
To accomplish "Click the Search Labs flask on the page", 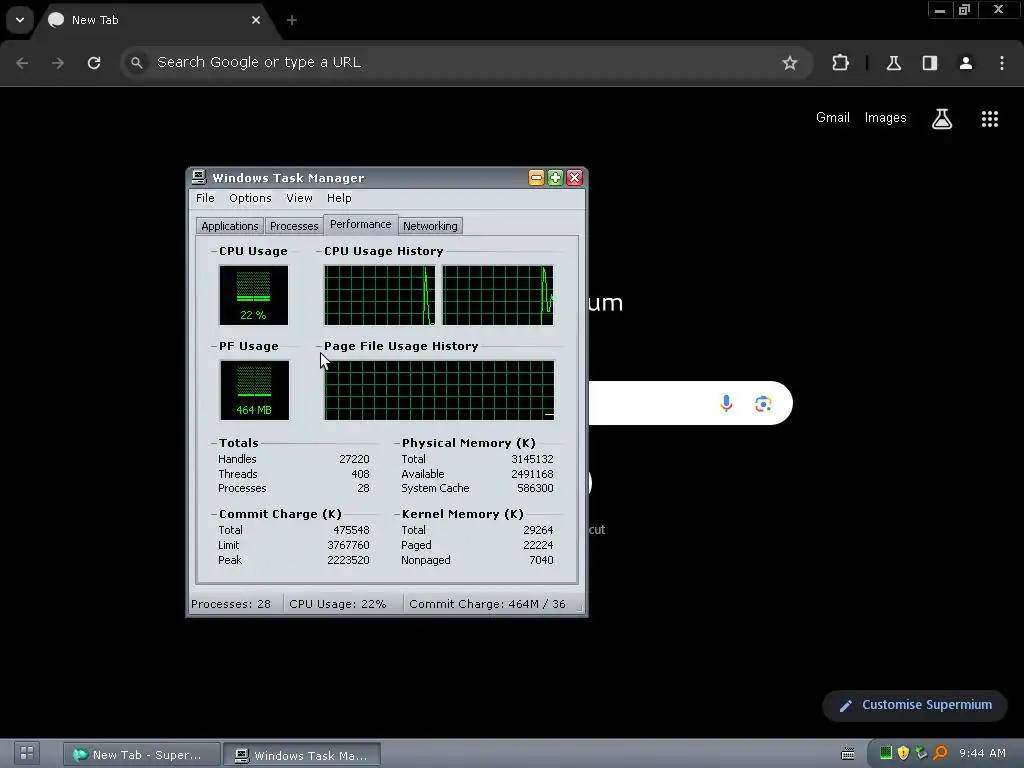I will (x=942, y=118).
